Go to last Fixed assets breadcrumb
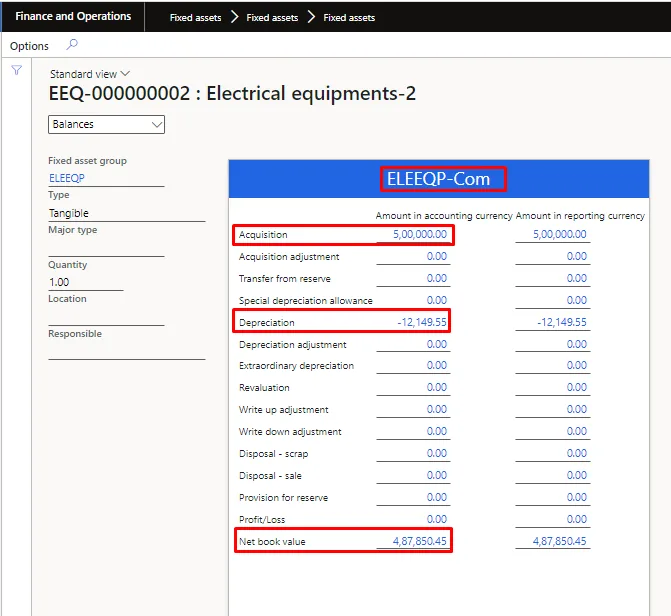Screen dimensions: 671x616 pos(349,18)
